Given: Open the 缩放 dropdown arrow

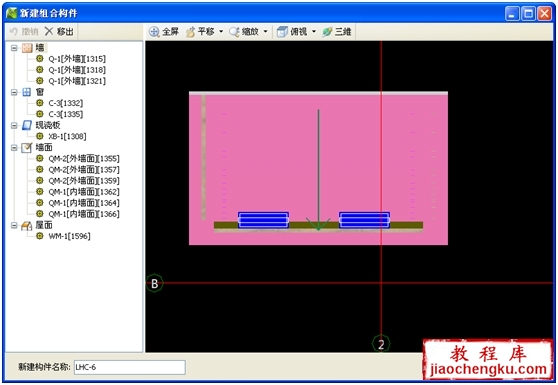Looking at the screenshot, I should [265, 32].
